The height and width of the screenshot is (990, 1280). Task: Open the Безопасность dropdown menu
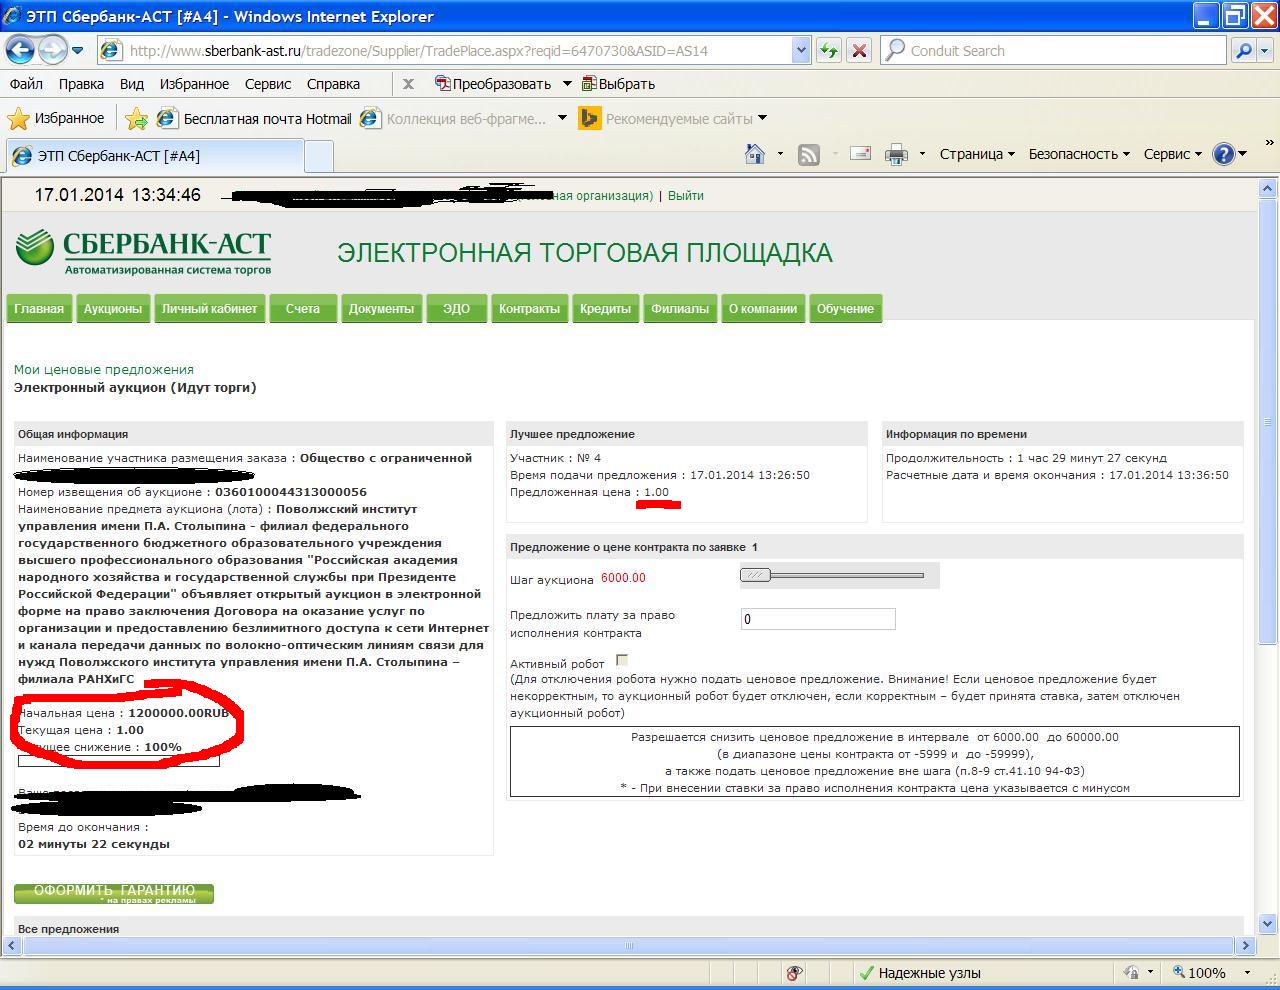[1078, 154]
